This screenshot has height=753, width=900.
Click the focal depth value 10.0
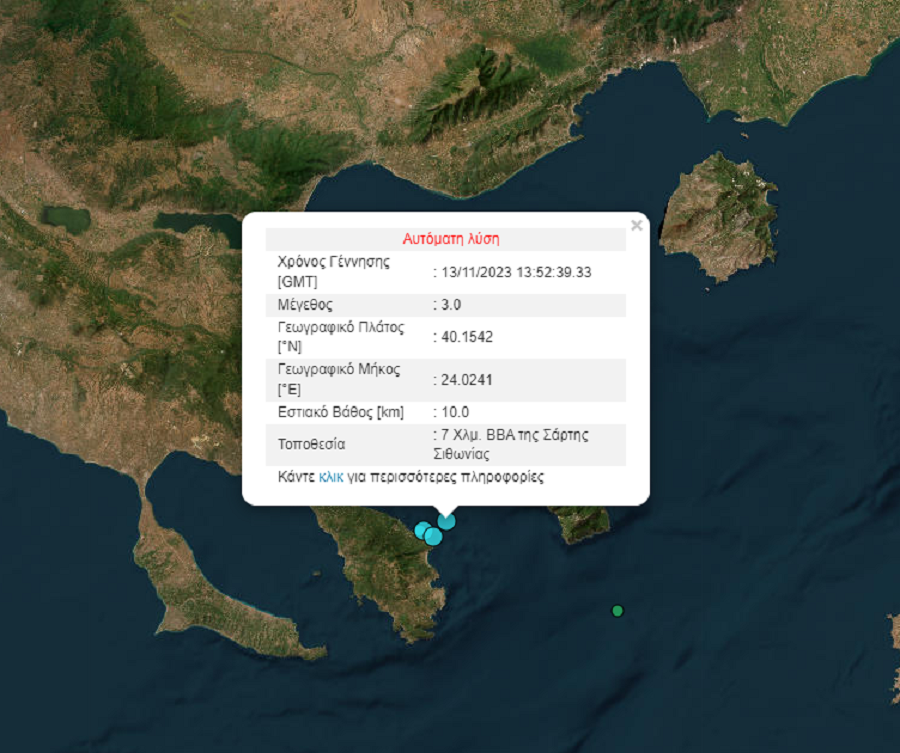coord(455,412)
